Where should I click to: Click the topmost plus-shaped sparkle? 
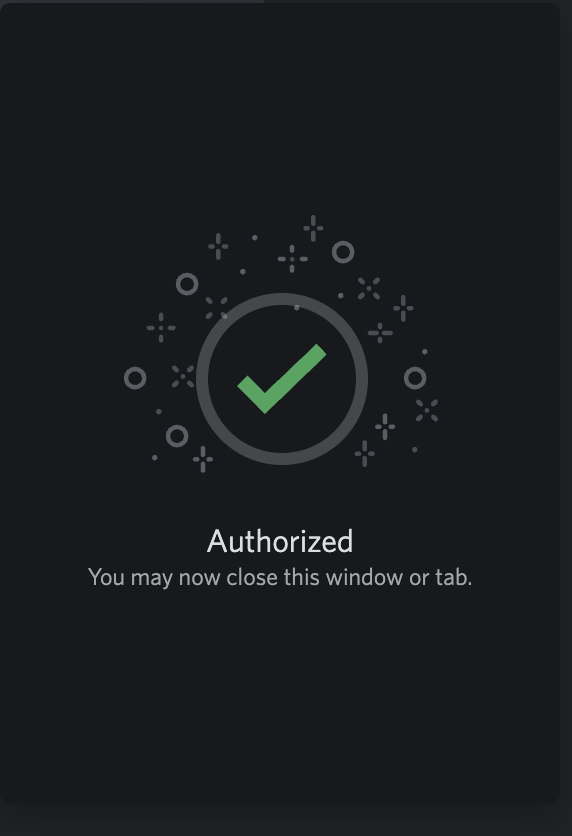point(313,228)
